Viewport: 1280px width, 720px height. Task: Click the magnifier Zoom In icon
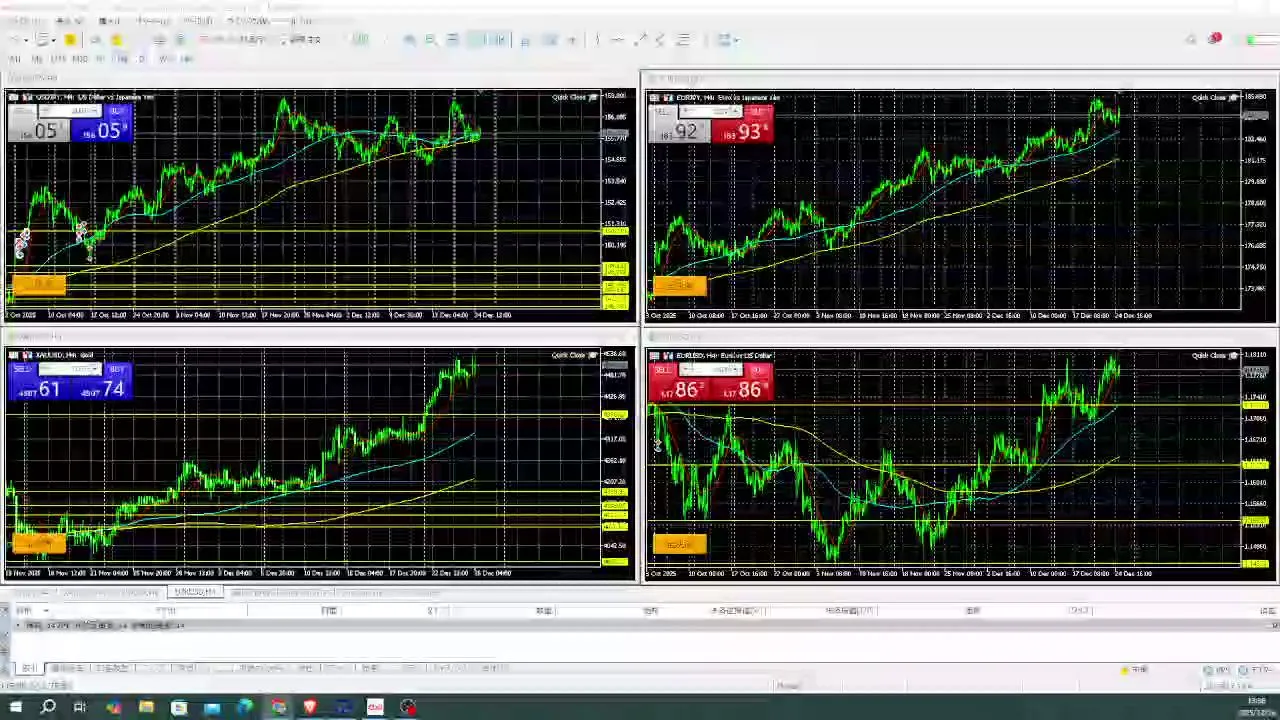pyautogui.click(x=409, y=40)
